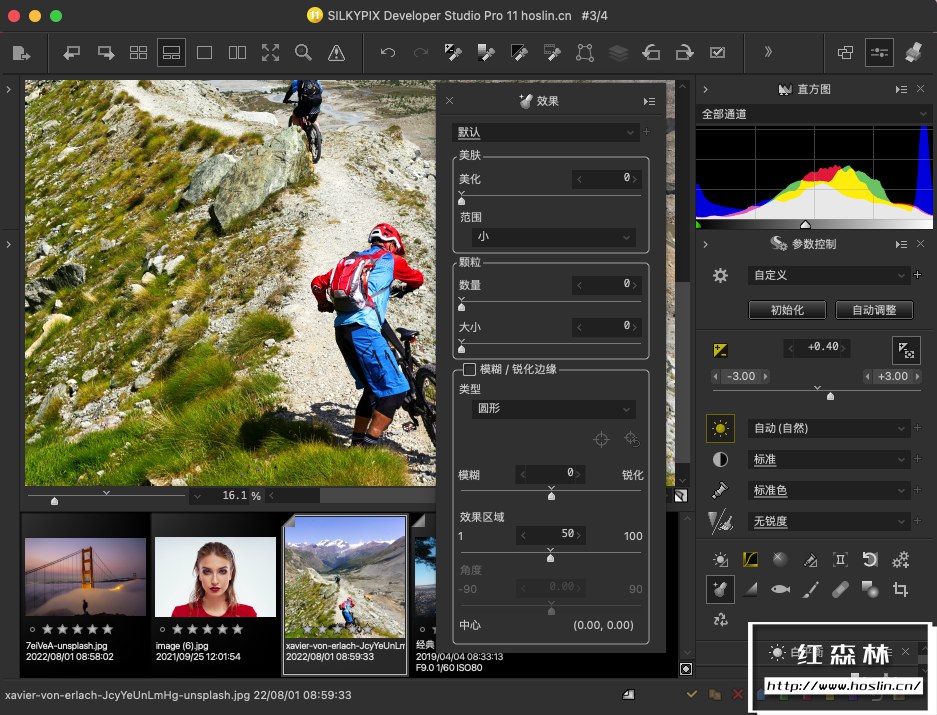937x715 pixels.
Task: Switch to single image preview mode
Action: [204, 52]
